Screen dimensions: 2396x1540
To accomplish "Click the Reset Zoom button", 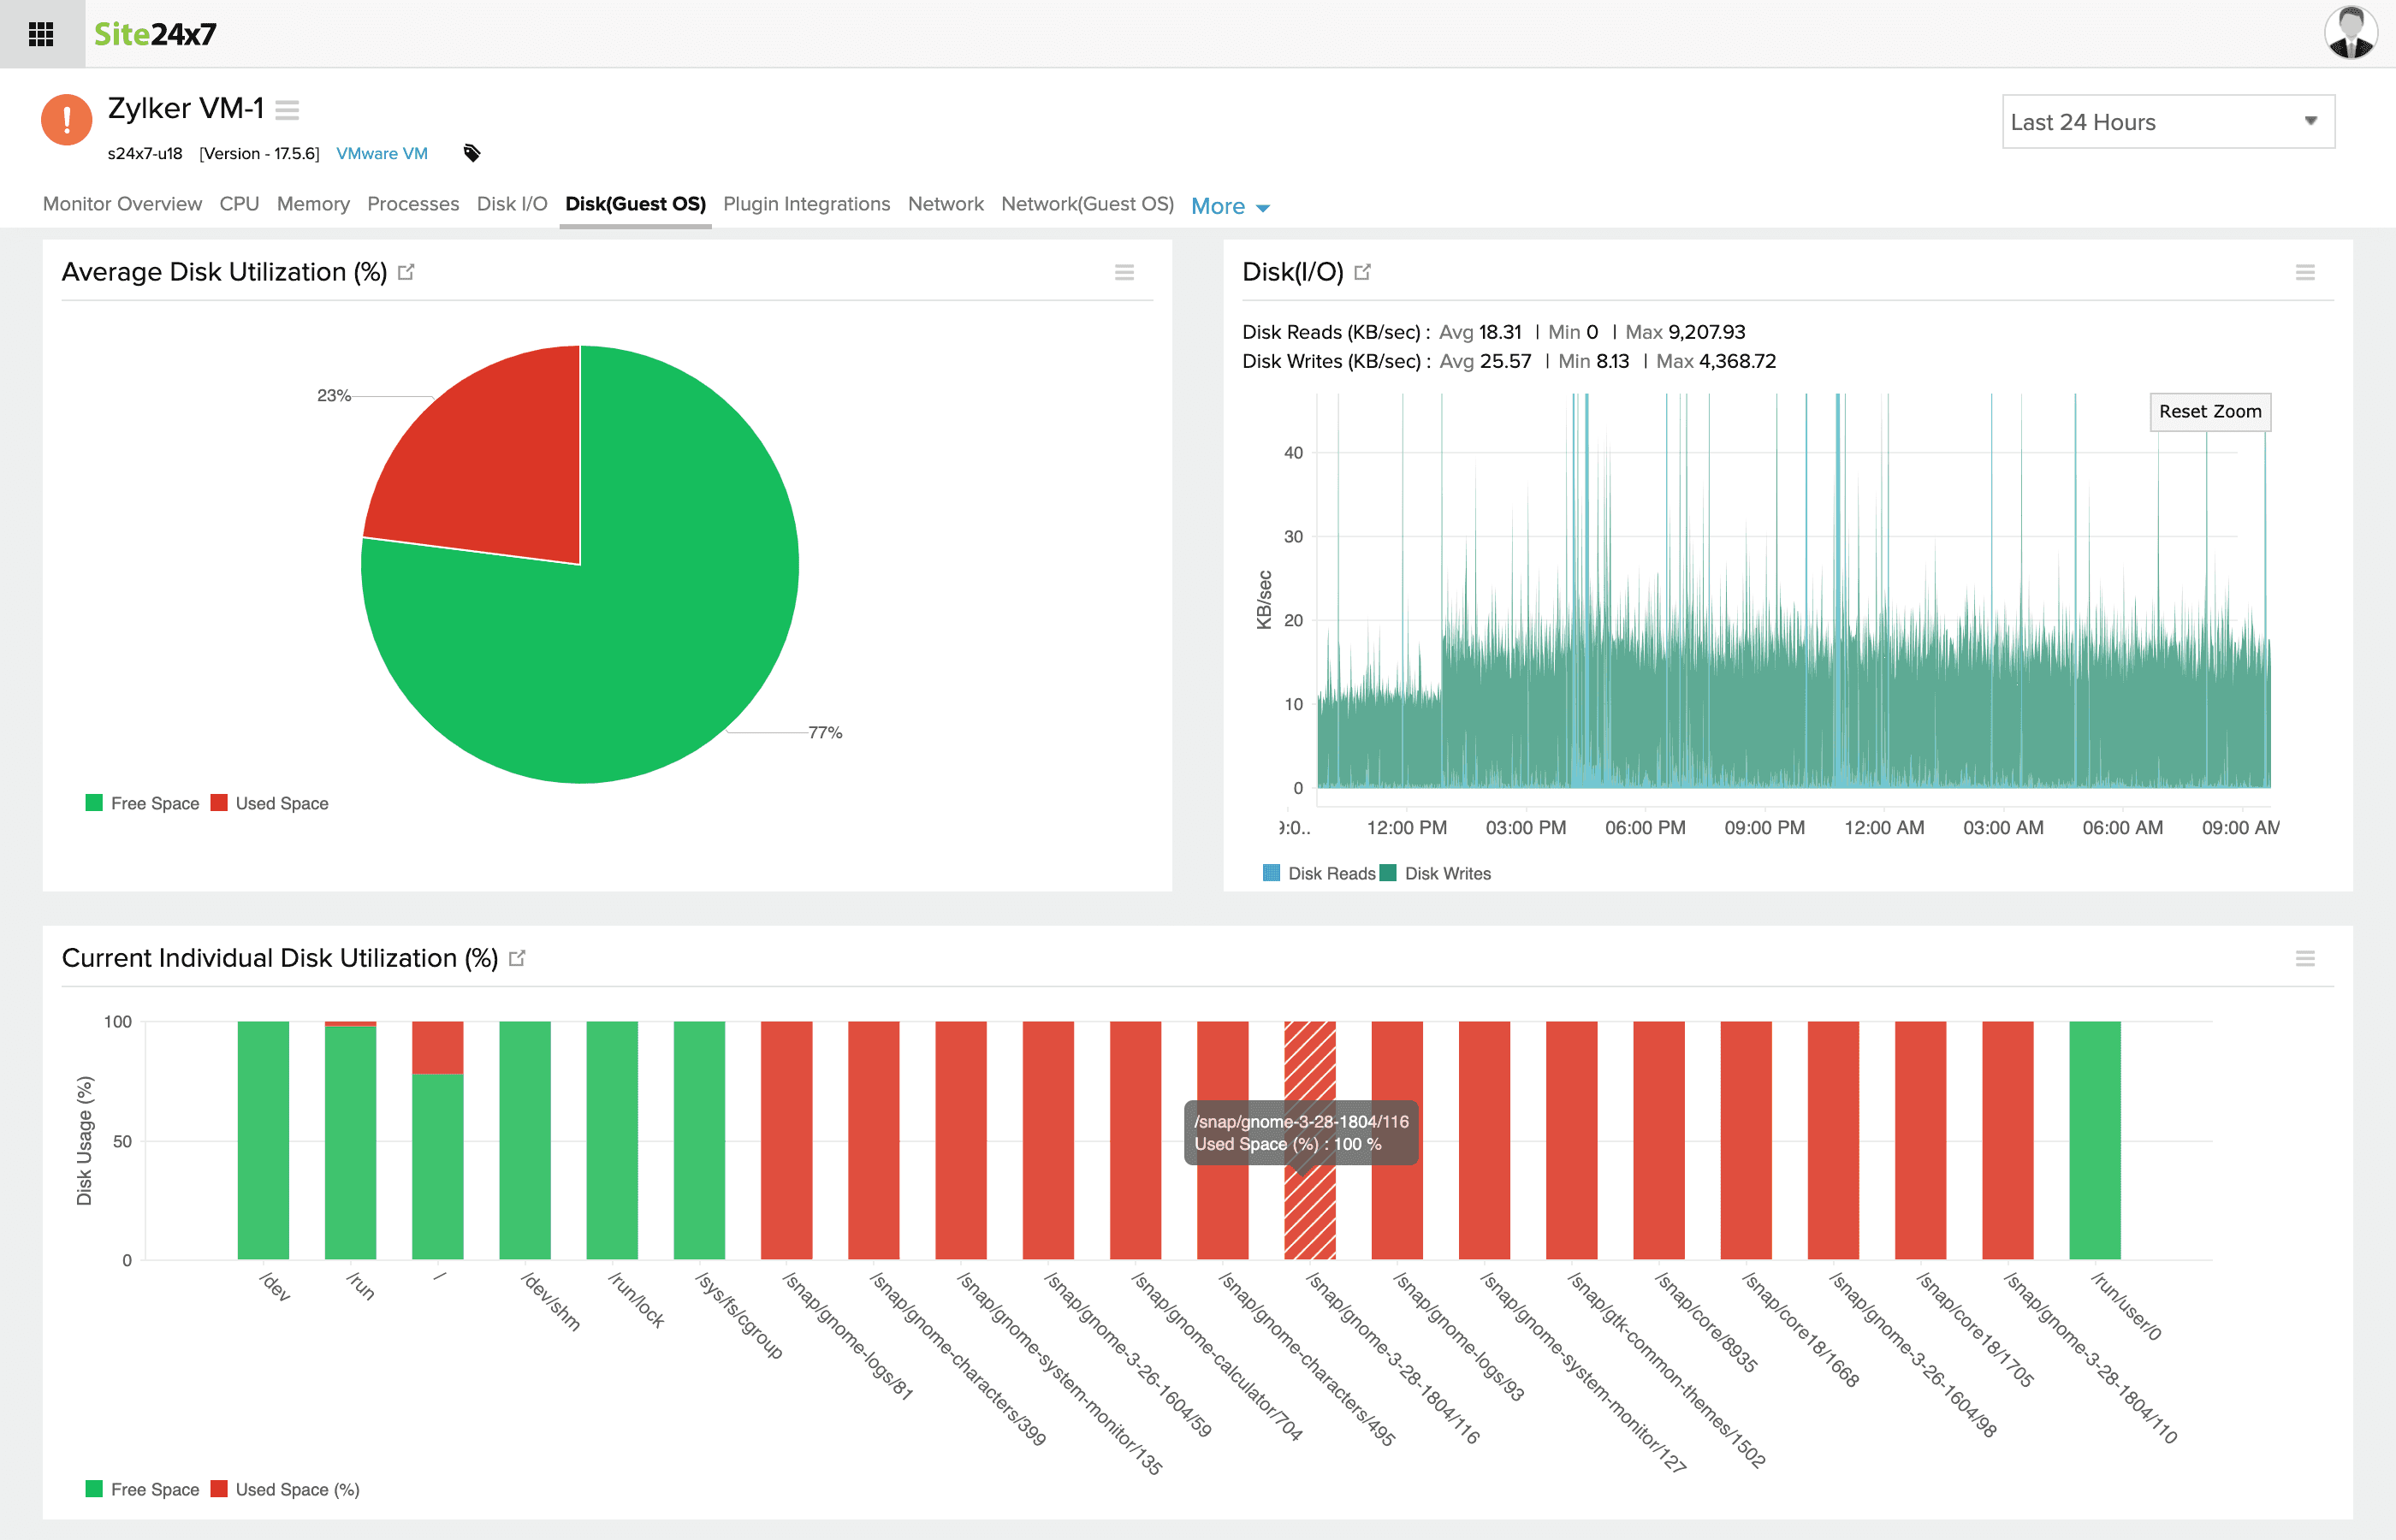I will click(2210, 411).
